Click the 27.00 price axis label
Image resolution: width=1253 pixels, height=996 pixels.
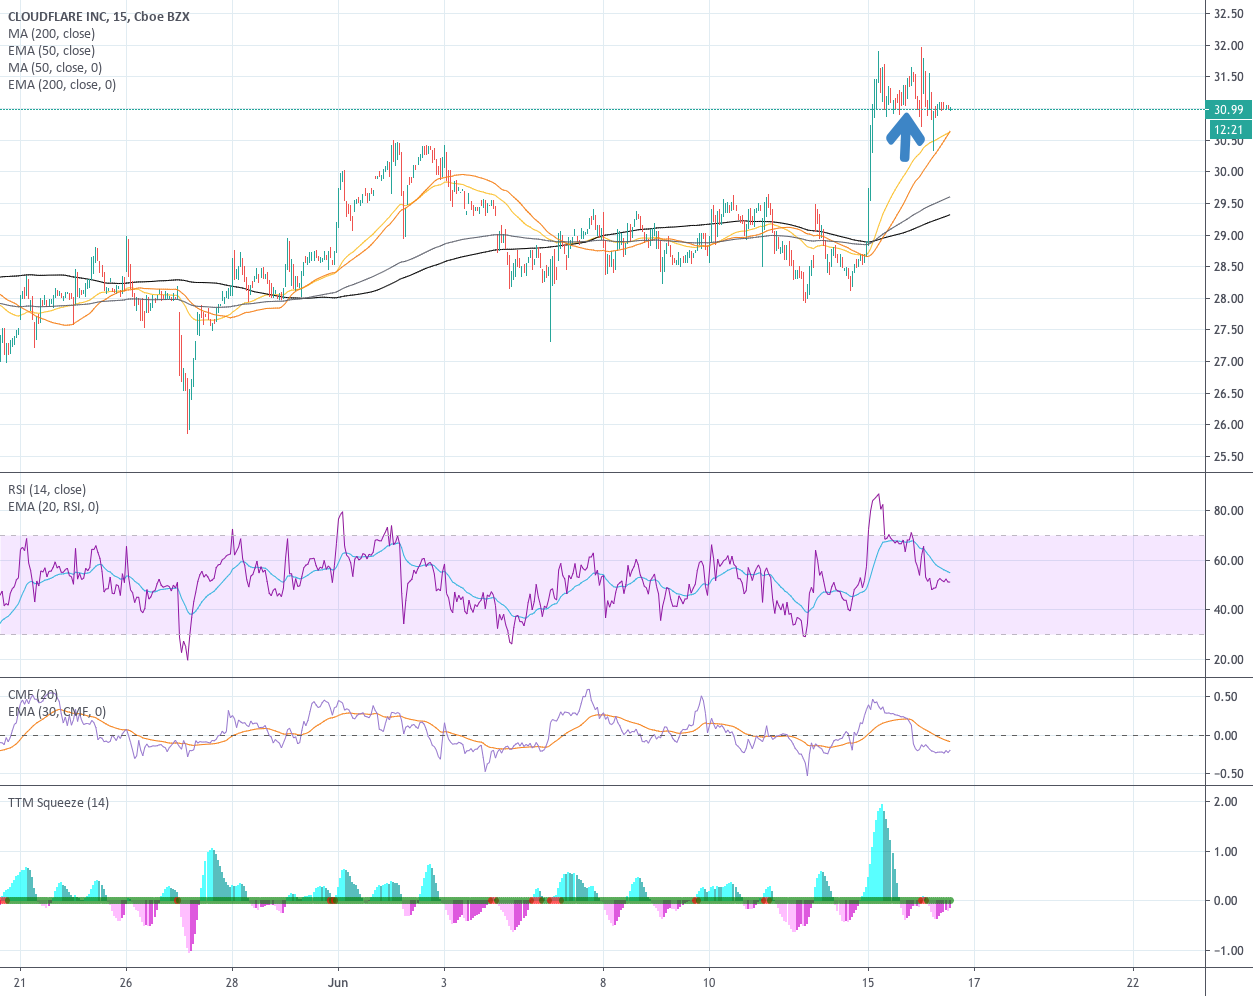[x=1228, y=362]
